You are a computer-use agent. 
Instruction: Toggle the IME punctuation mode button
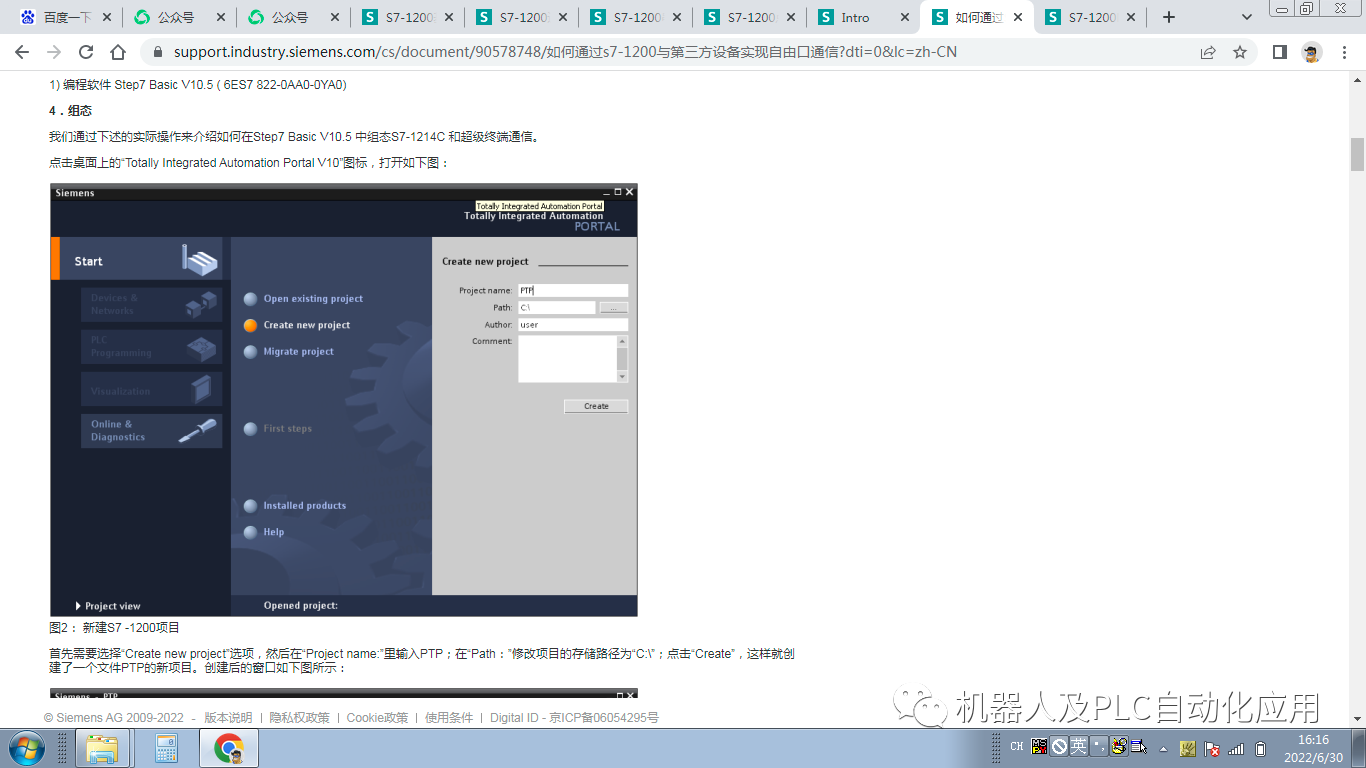point(1098,746)
